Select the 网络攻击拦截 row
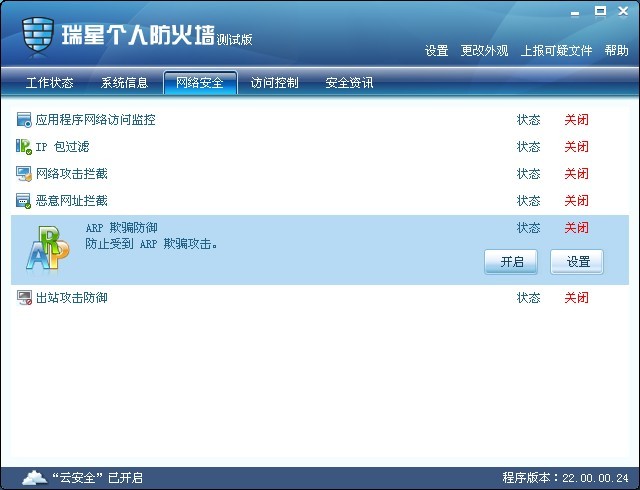Image resolution: width=640 pixels, height=490 pixels. (x=320, y=174)
